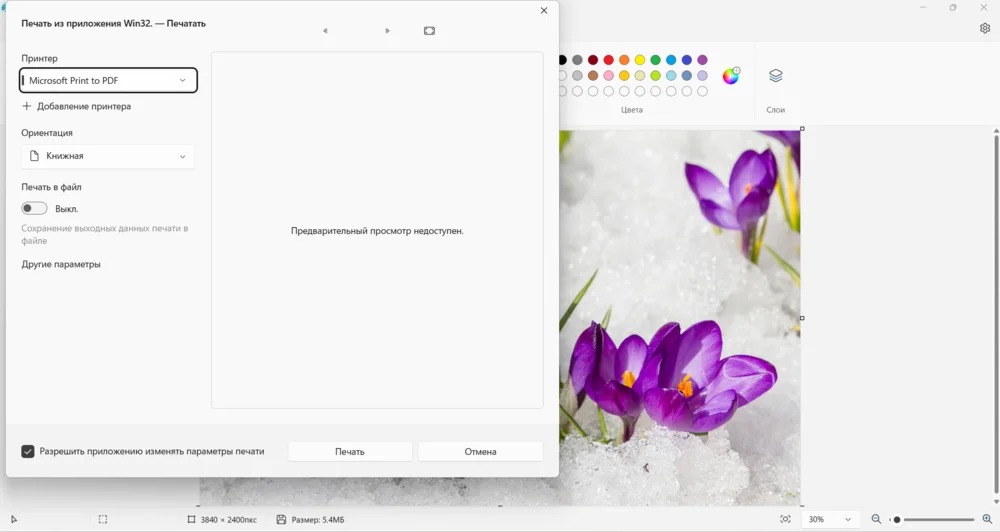Open the Другие параметры link
The width and height of the screenshot is (1000, 532).
pos(61,264)
